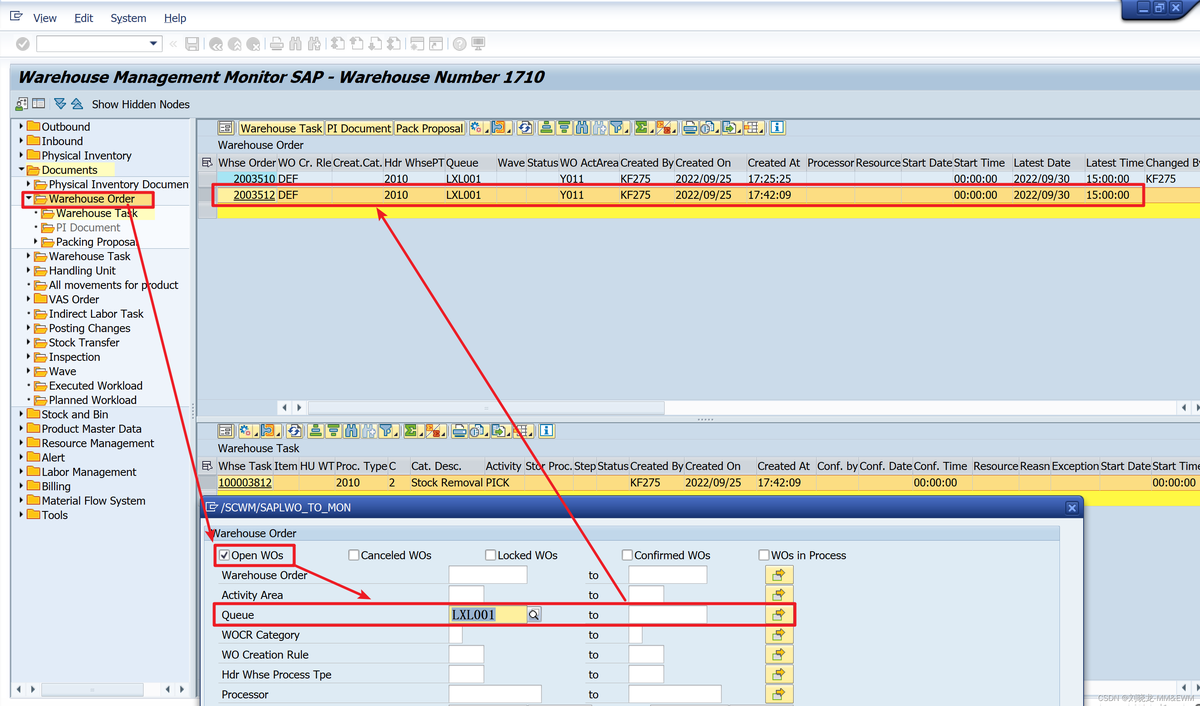Open warehouse order 2003510 link

[254, 179]
